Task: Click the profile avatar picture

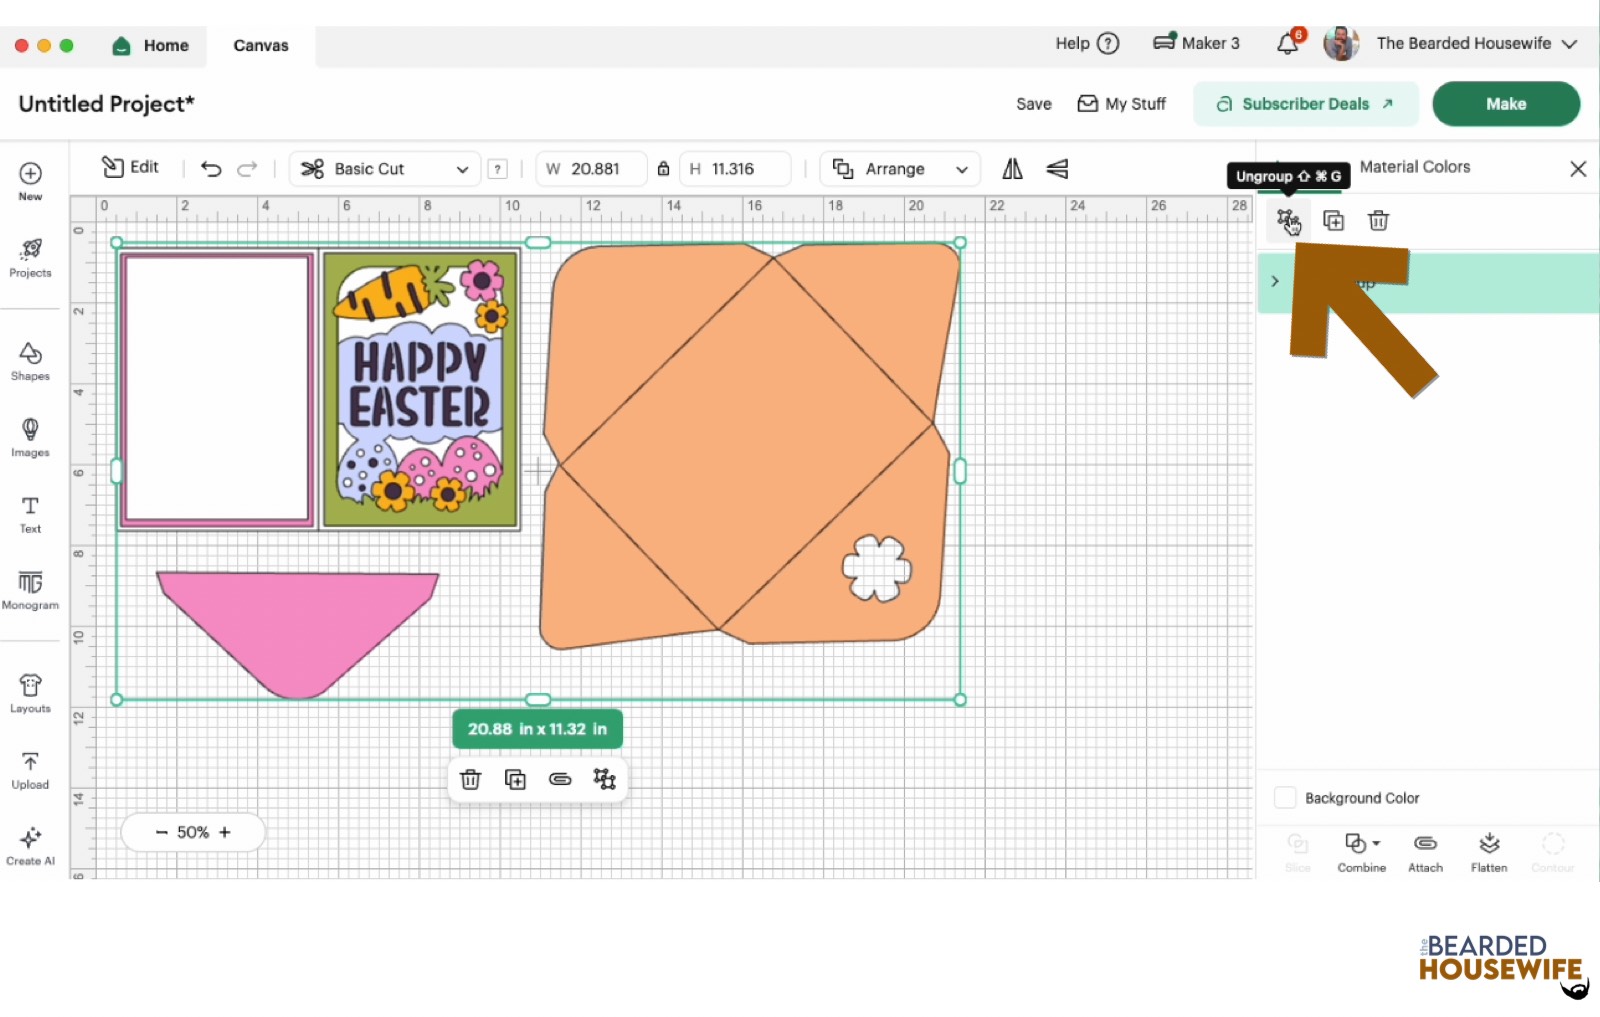Action: [1341, 43]
